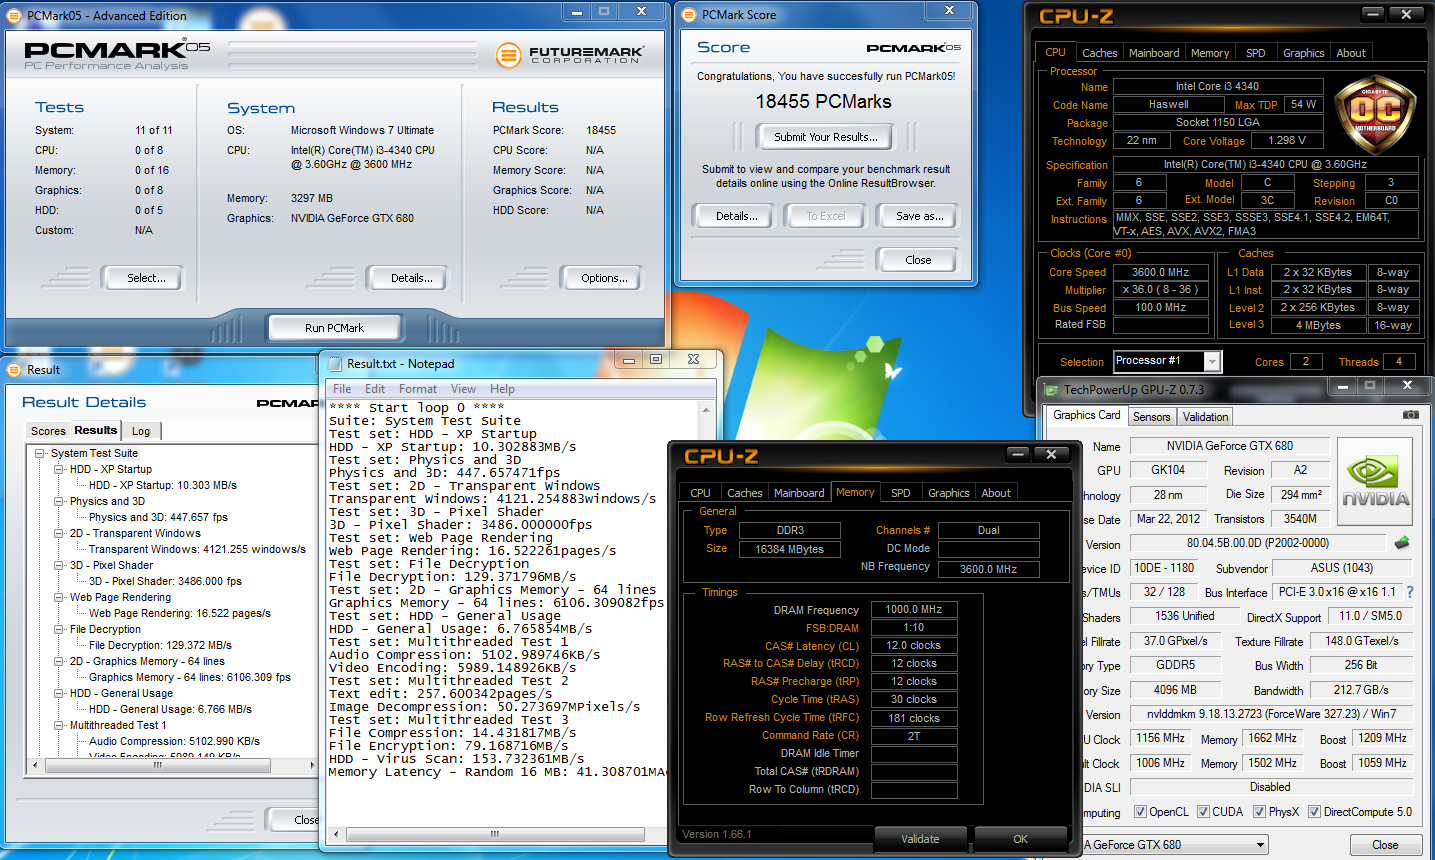Click Notepad vertical scrollbar up arrow
Image resolution: width=1435 pixels, height=860 pixels.
click(x=706, y=410)
